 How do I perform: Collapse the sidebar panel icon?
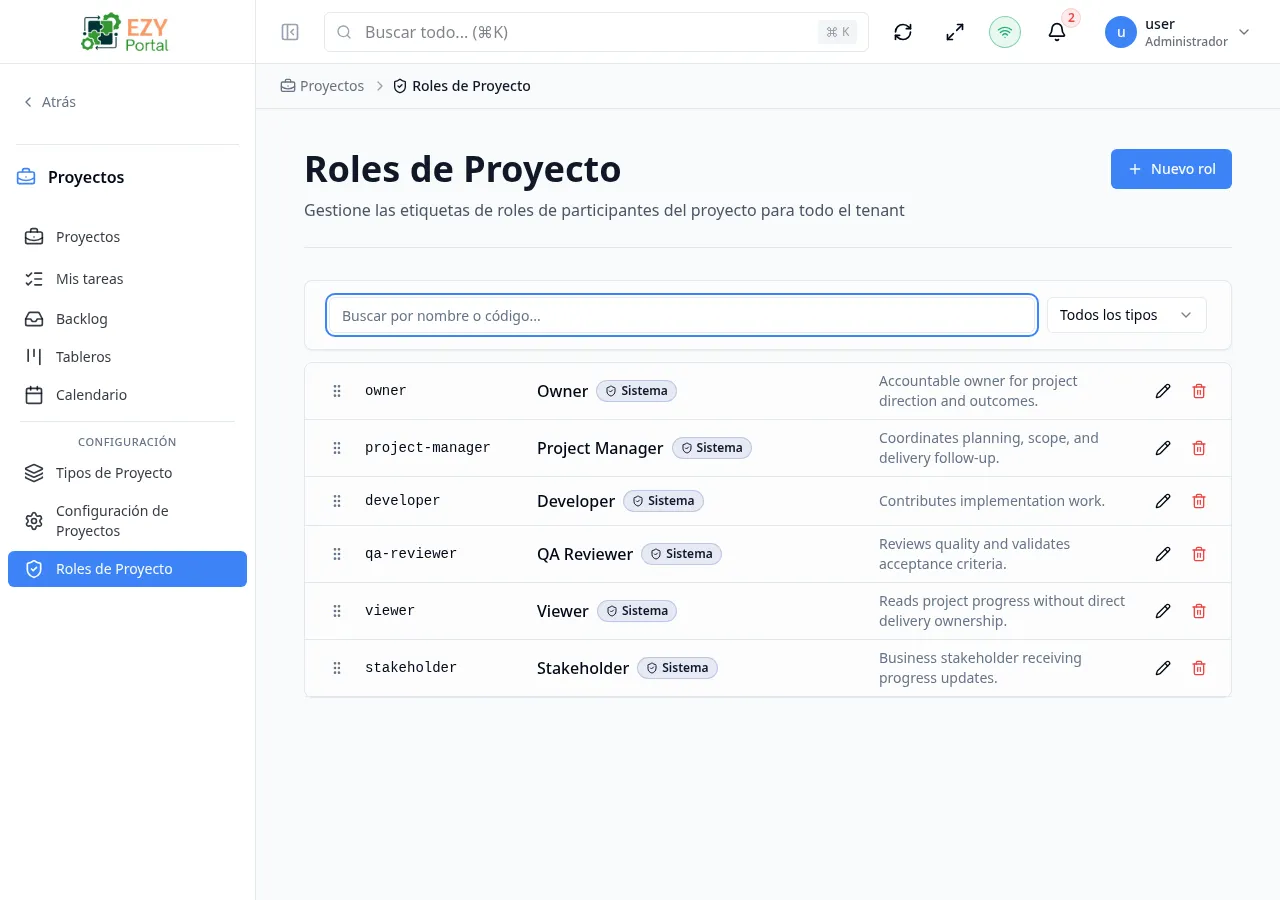[x=290, y=32]
